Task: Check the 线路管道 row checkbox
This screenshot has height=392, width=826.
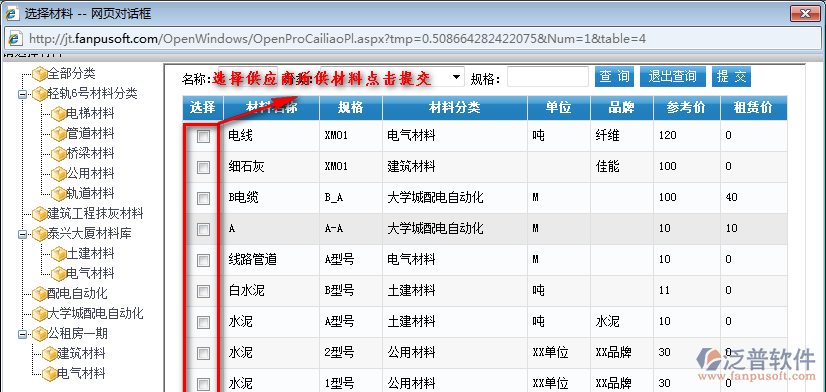Action: pyautogui.click(x=203, y=260)
